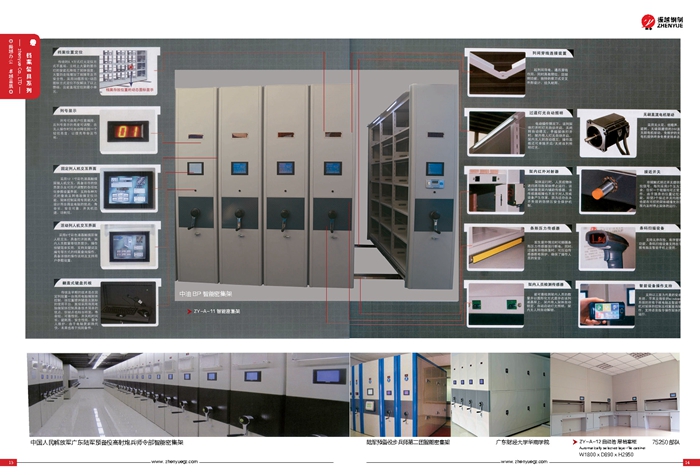Screen dimensions: 700x475
Task: Select the hidden keyboard drawer photo
Action: coord(130,301)
